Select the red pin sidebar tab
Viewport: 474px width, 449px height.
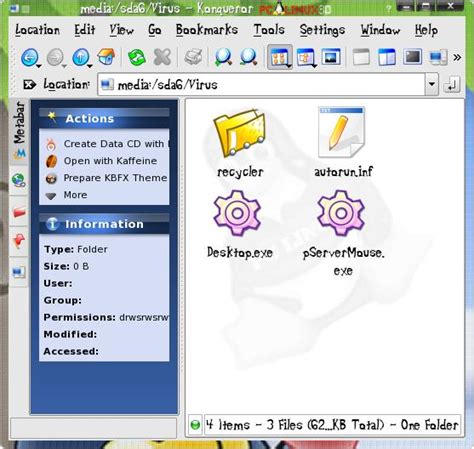(x=19, y=241)
